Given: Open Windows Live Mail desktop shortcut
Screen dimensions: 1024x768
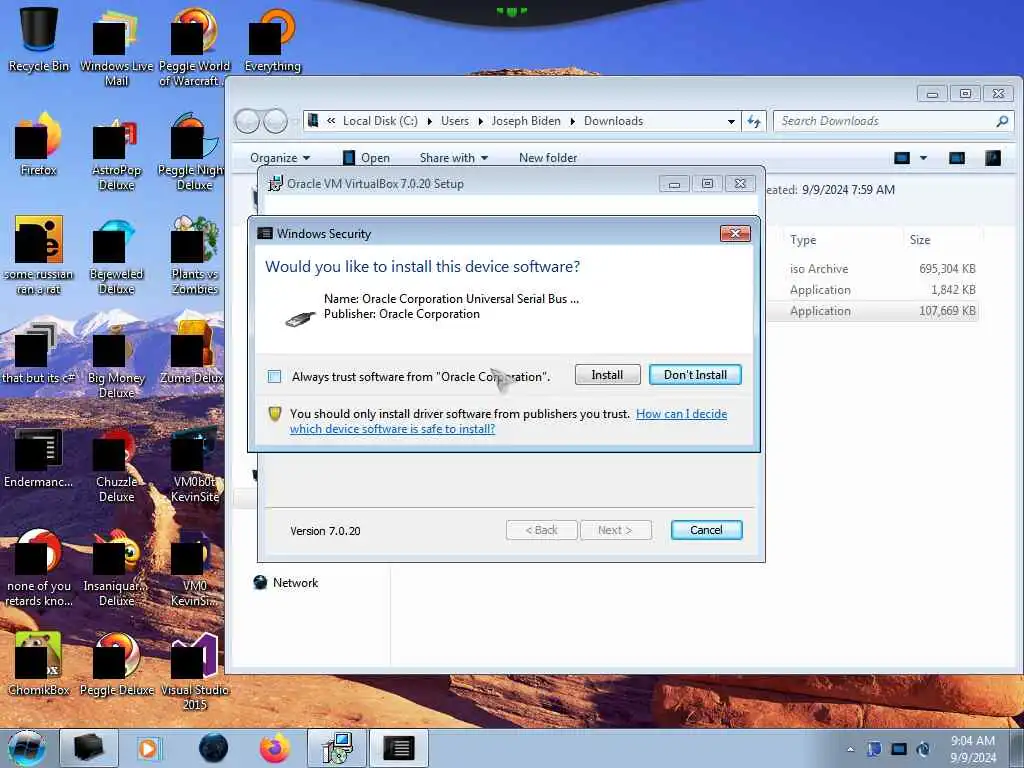Looking at the screenshot, I should pos(116,47).
